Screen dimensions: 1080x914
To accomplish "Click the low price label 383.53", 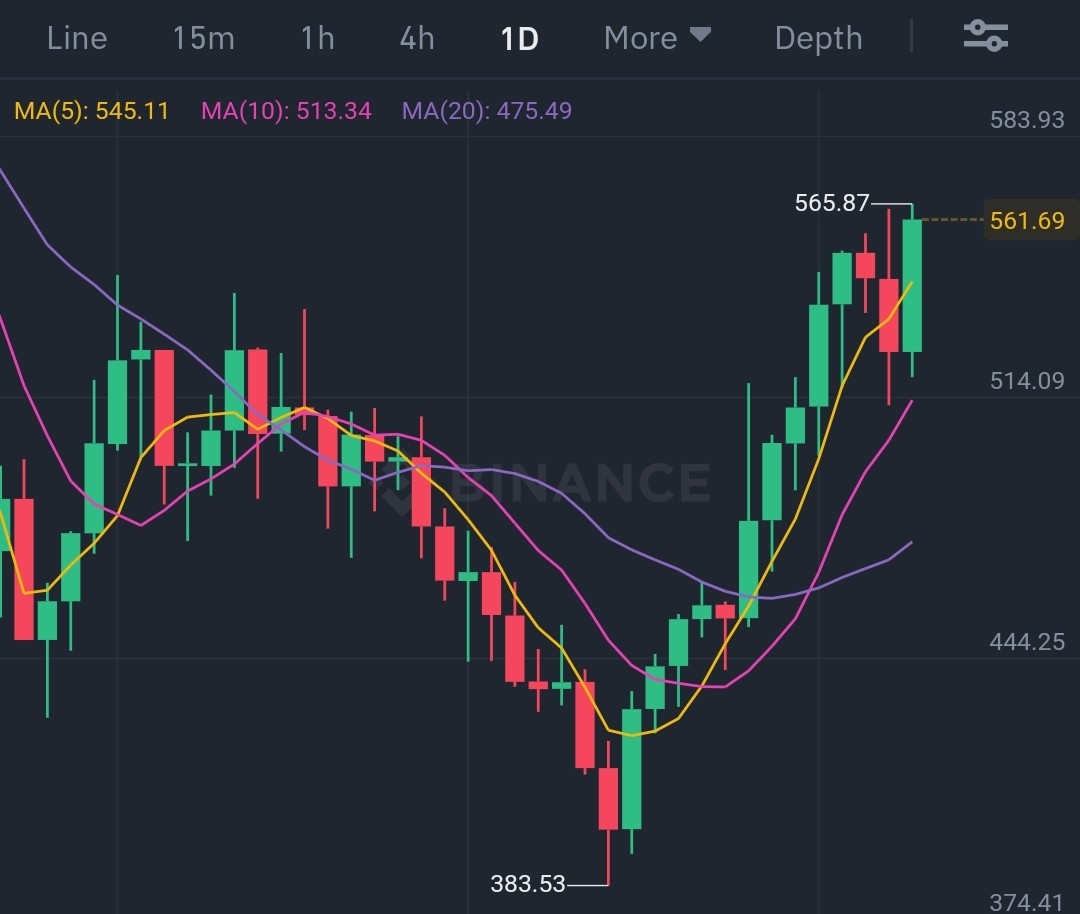I will click(528, 884).
